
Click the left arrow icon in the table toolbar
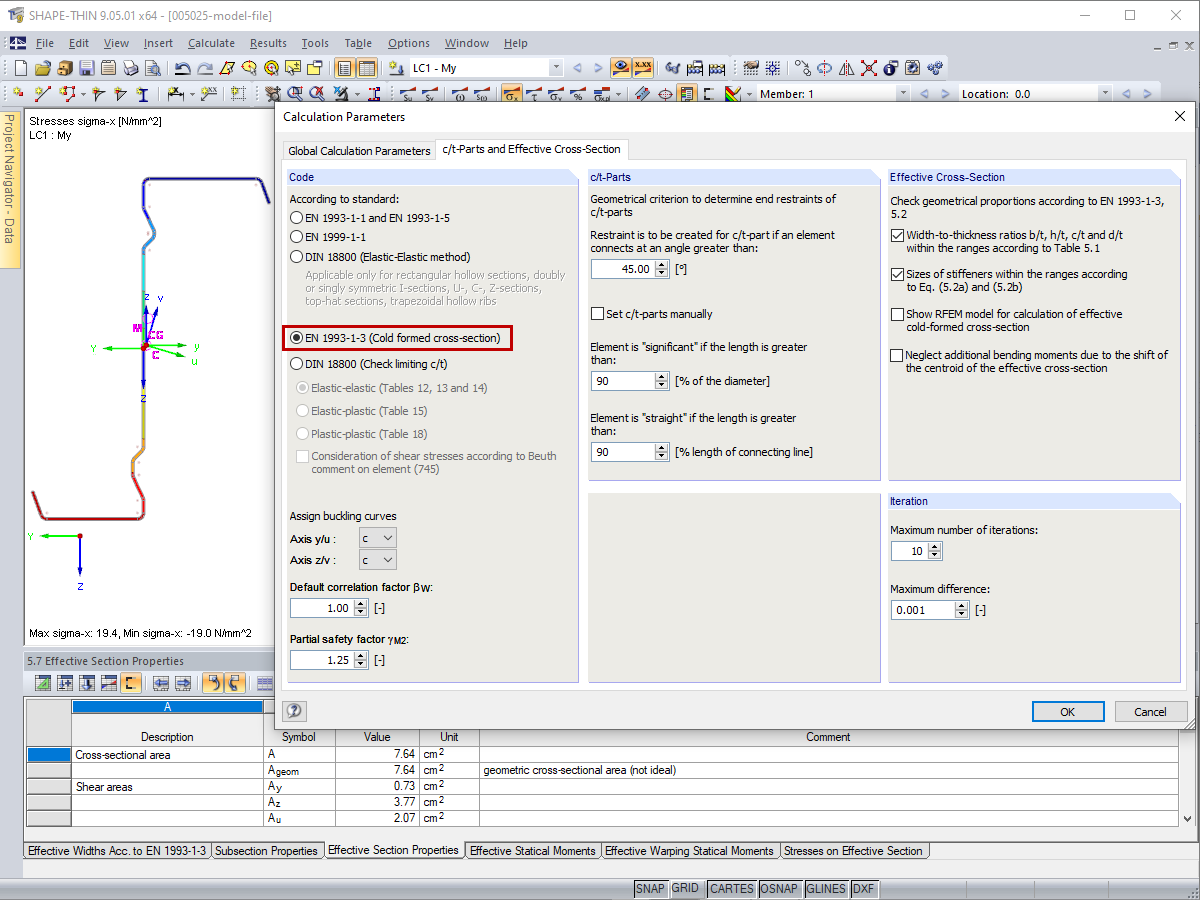160,683
